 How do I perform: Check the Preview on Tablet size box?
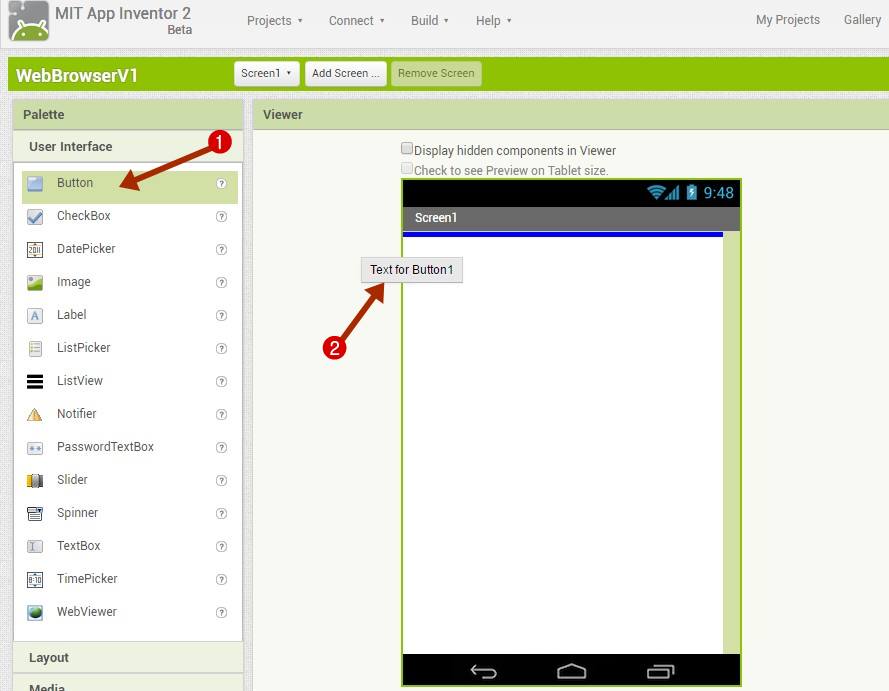407,168
